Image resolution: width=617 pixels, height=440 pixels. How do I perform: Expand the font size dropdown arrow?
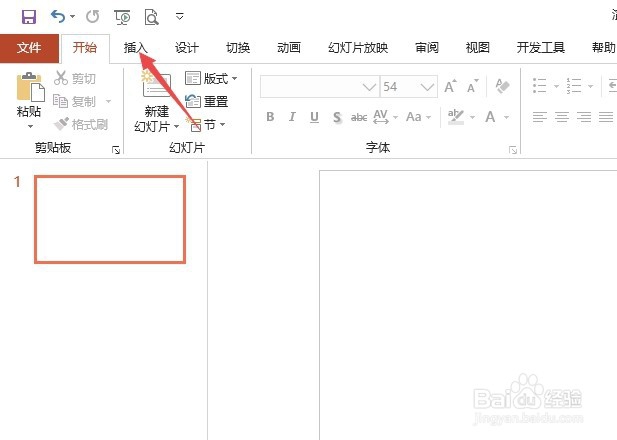pos(427,87)
